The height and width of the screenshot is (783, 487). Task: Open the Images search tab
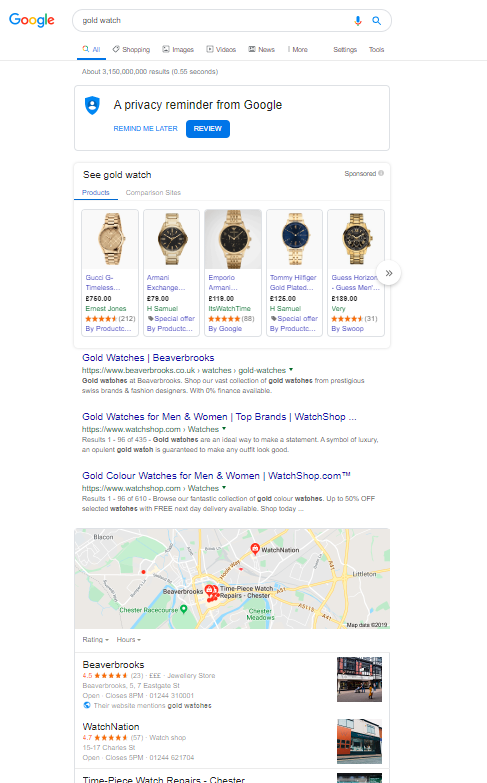tap(178, 49)
